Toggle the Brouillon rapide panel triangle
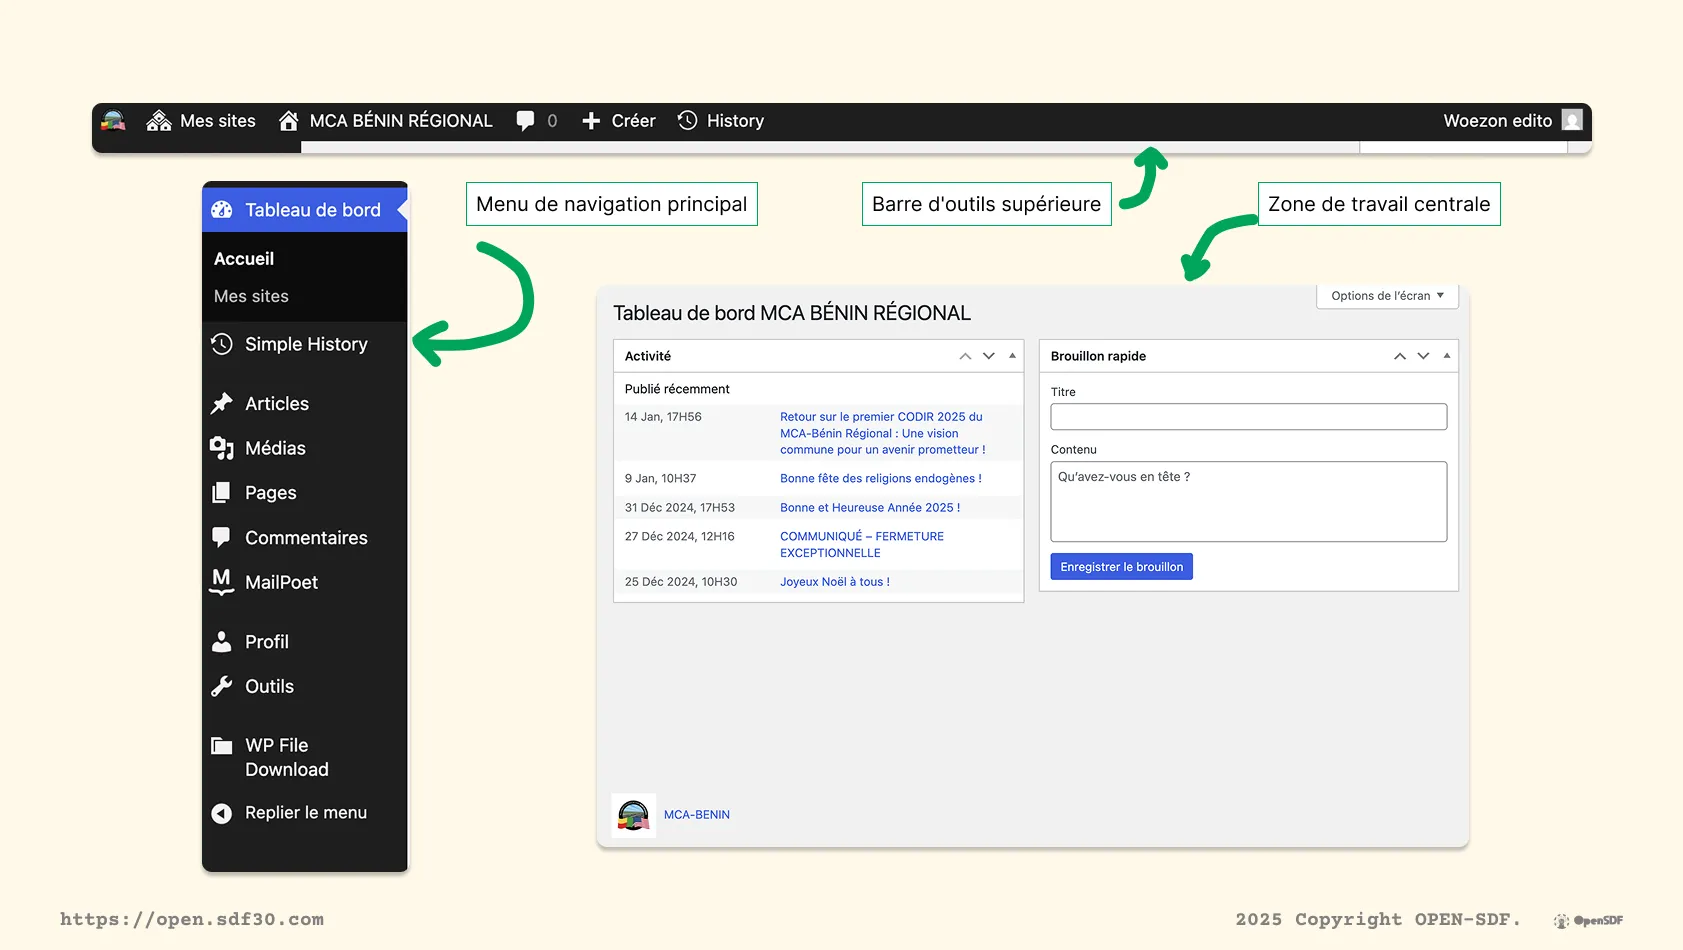 (x=1446, y=356)
